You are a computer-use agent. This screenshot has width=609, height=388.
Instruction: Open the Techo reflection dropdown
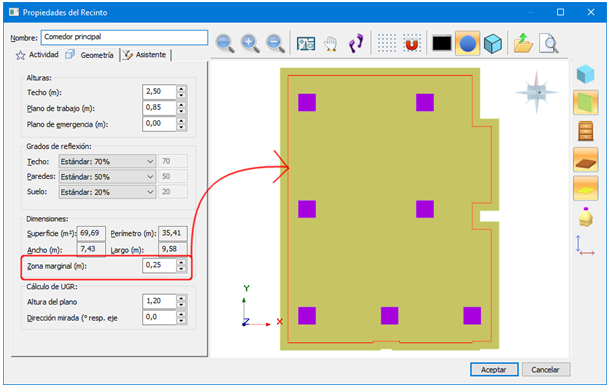coord(107,161)
